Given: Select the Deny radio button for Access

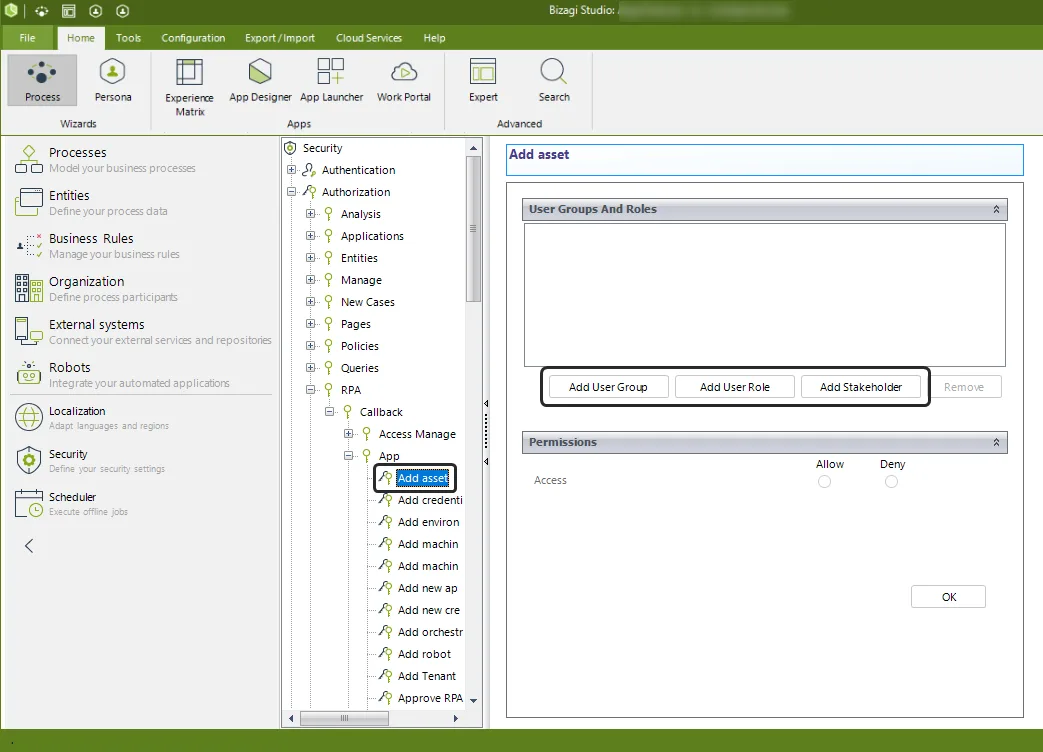Looking at the screenshot, I should tap(891, 481).
